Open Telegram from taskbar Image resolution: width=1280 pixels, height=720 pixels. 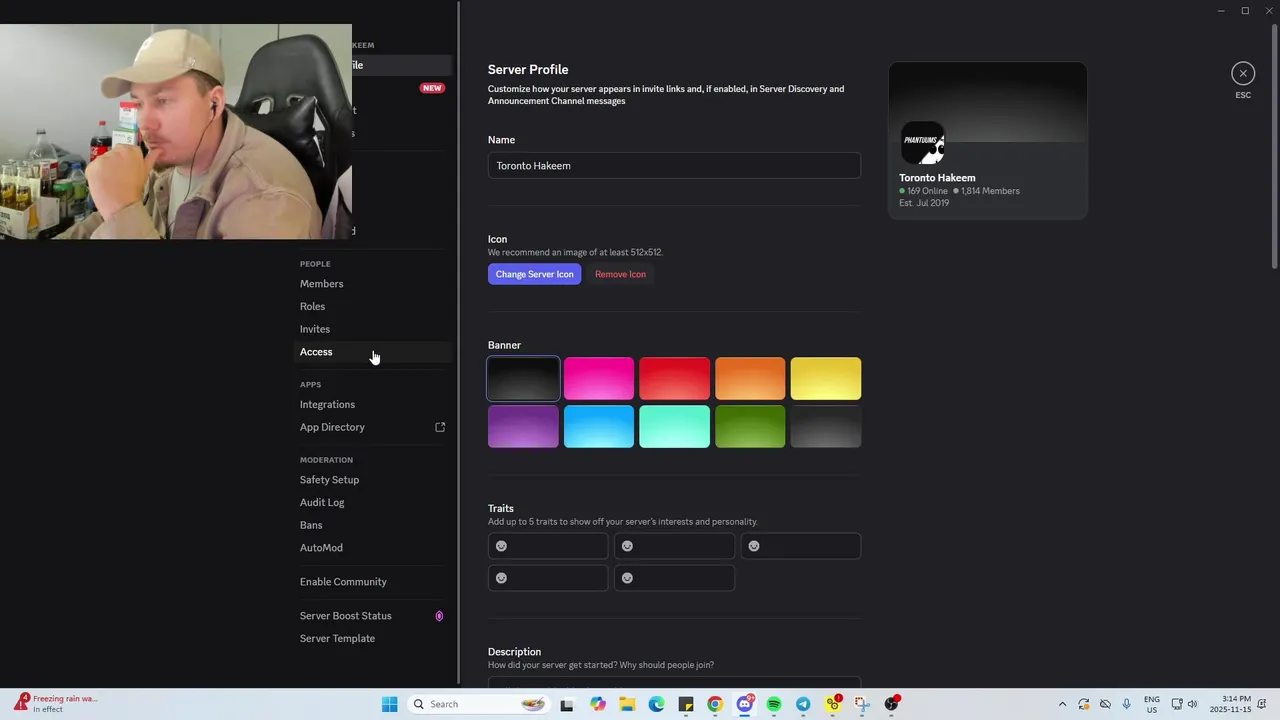tap(803, 704)
